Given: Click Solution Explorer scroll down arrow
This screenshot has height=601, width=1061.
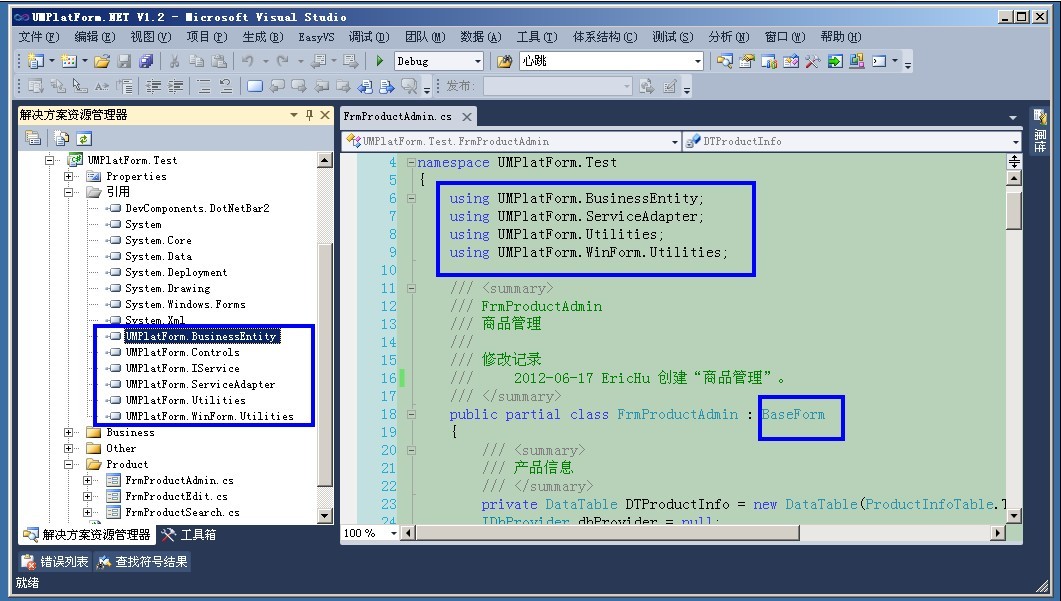Looking at the screenshot, I should click(325, 516).
